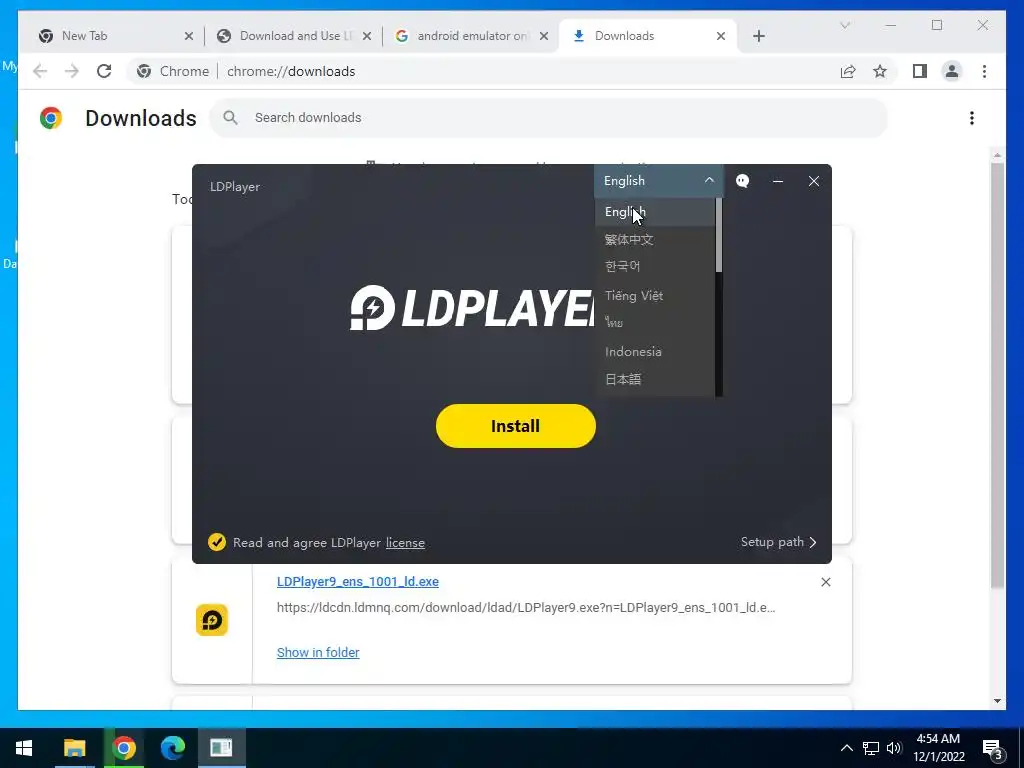The height and width of the screenshot is (768, 1024).
Task: Open the volume tray icon
Action: 894,748
